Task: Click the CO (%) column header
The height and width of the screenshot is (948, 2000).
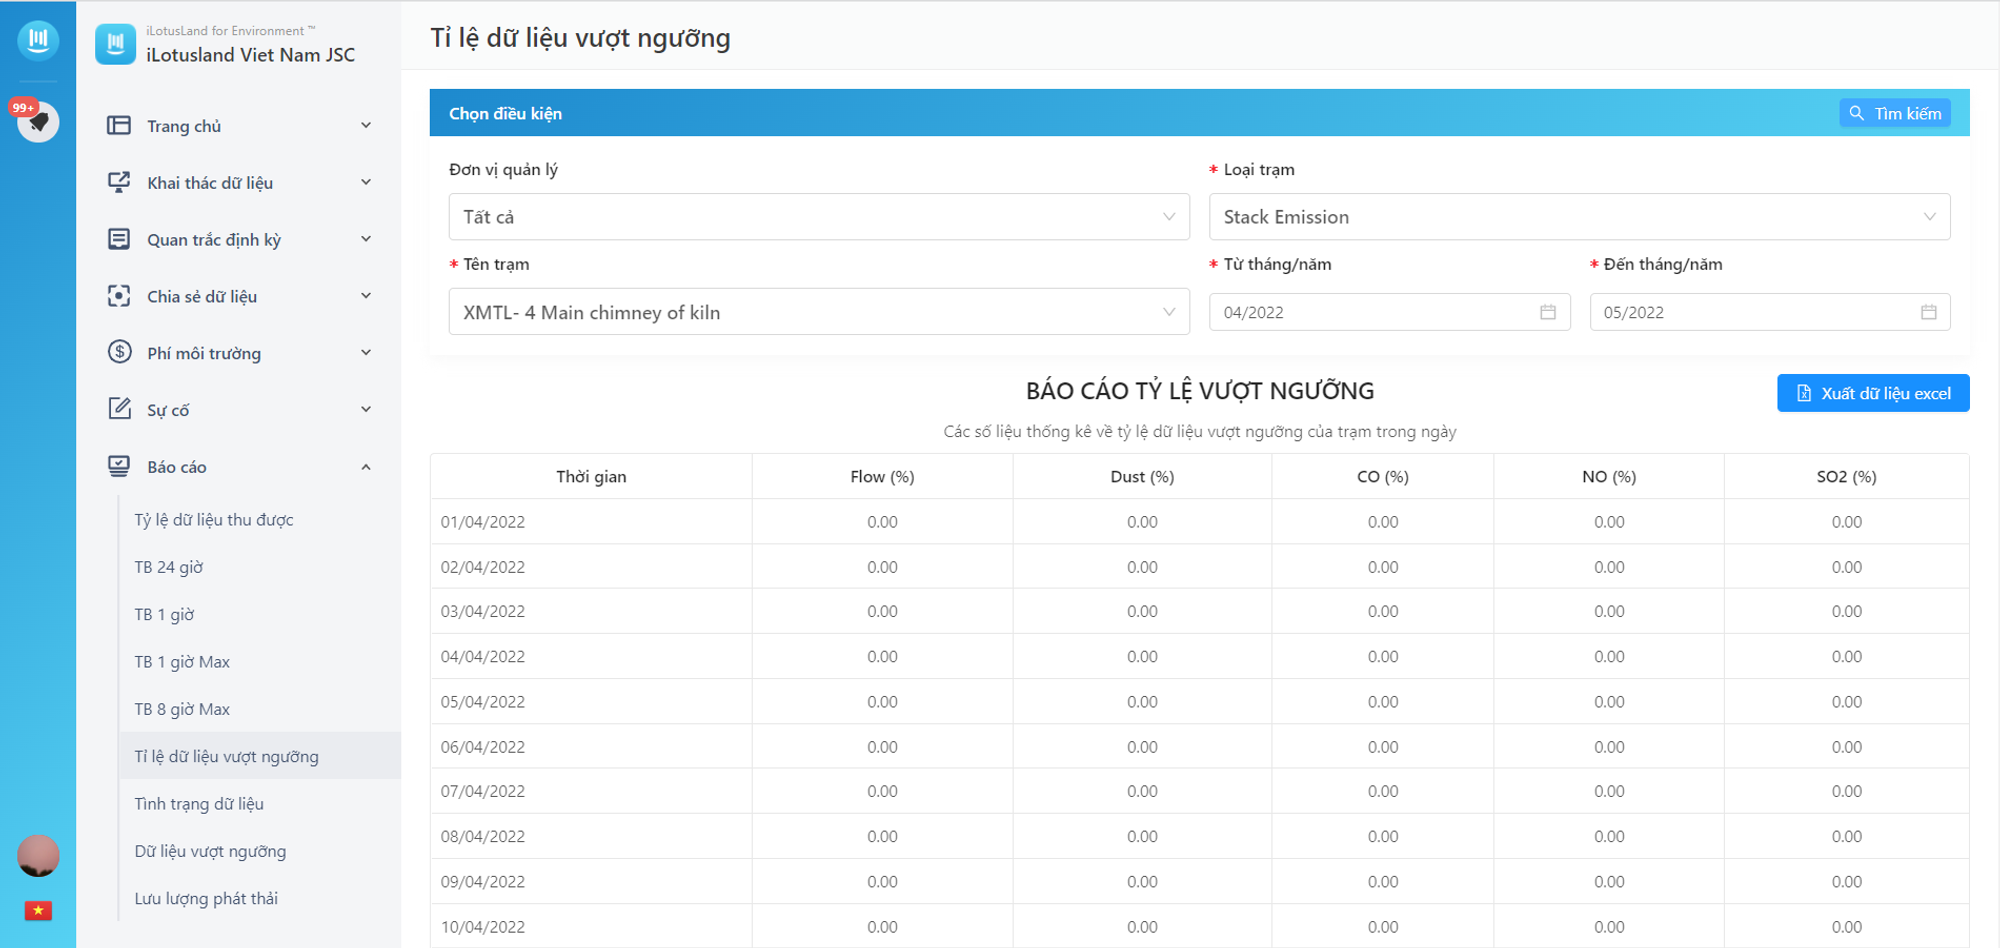Action: [x=1383, y=477]
